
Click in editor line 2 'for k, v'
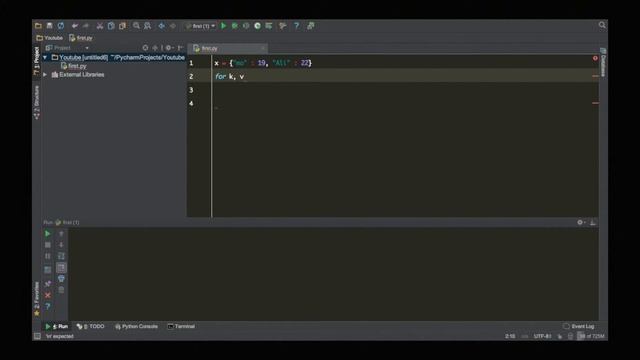[230, 76]
